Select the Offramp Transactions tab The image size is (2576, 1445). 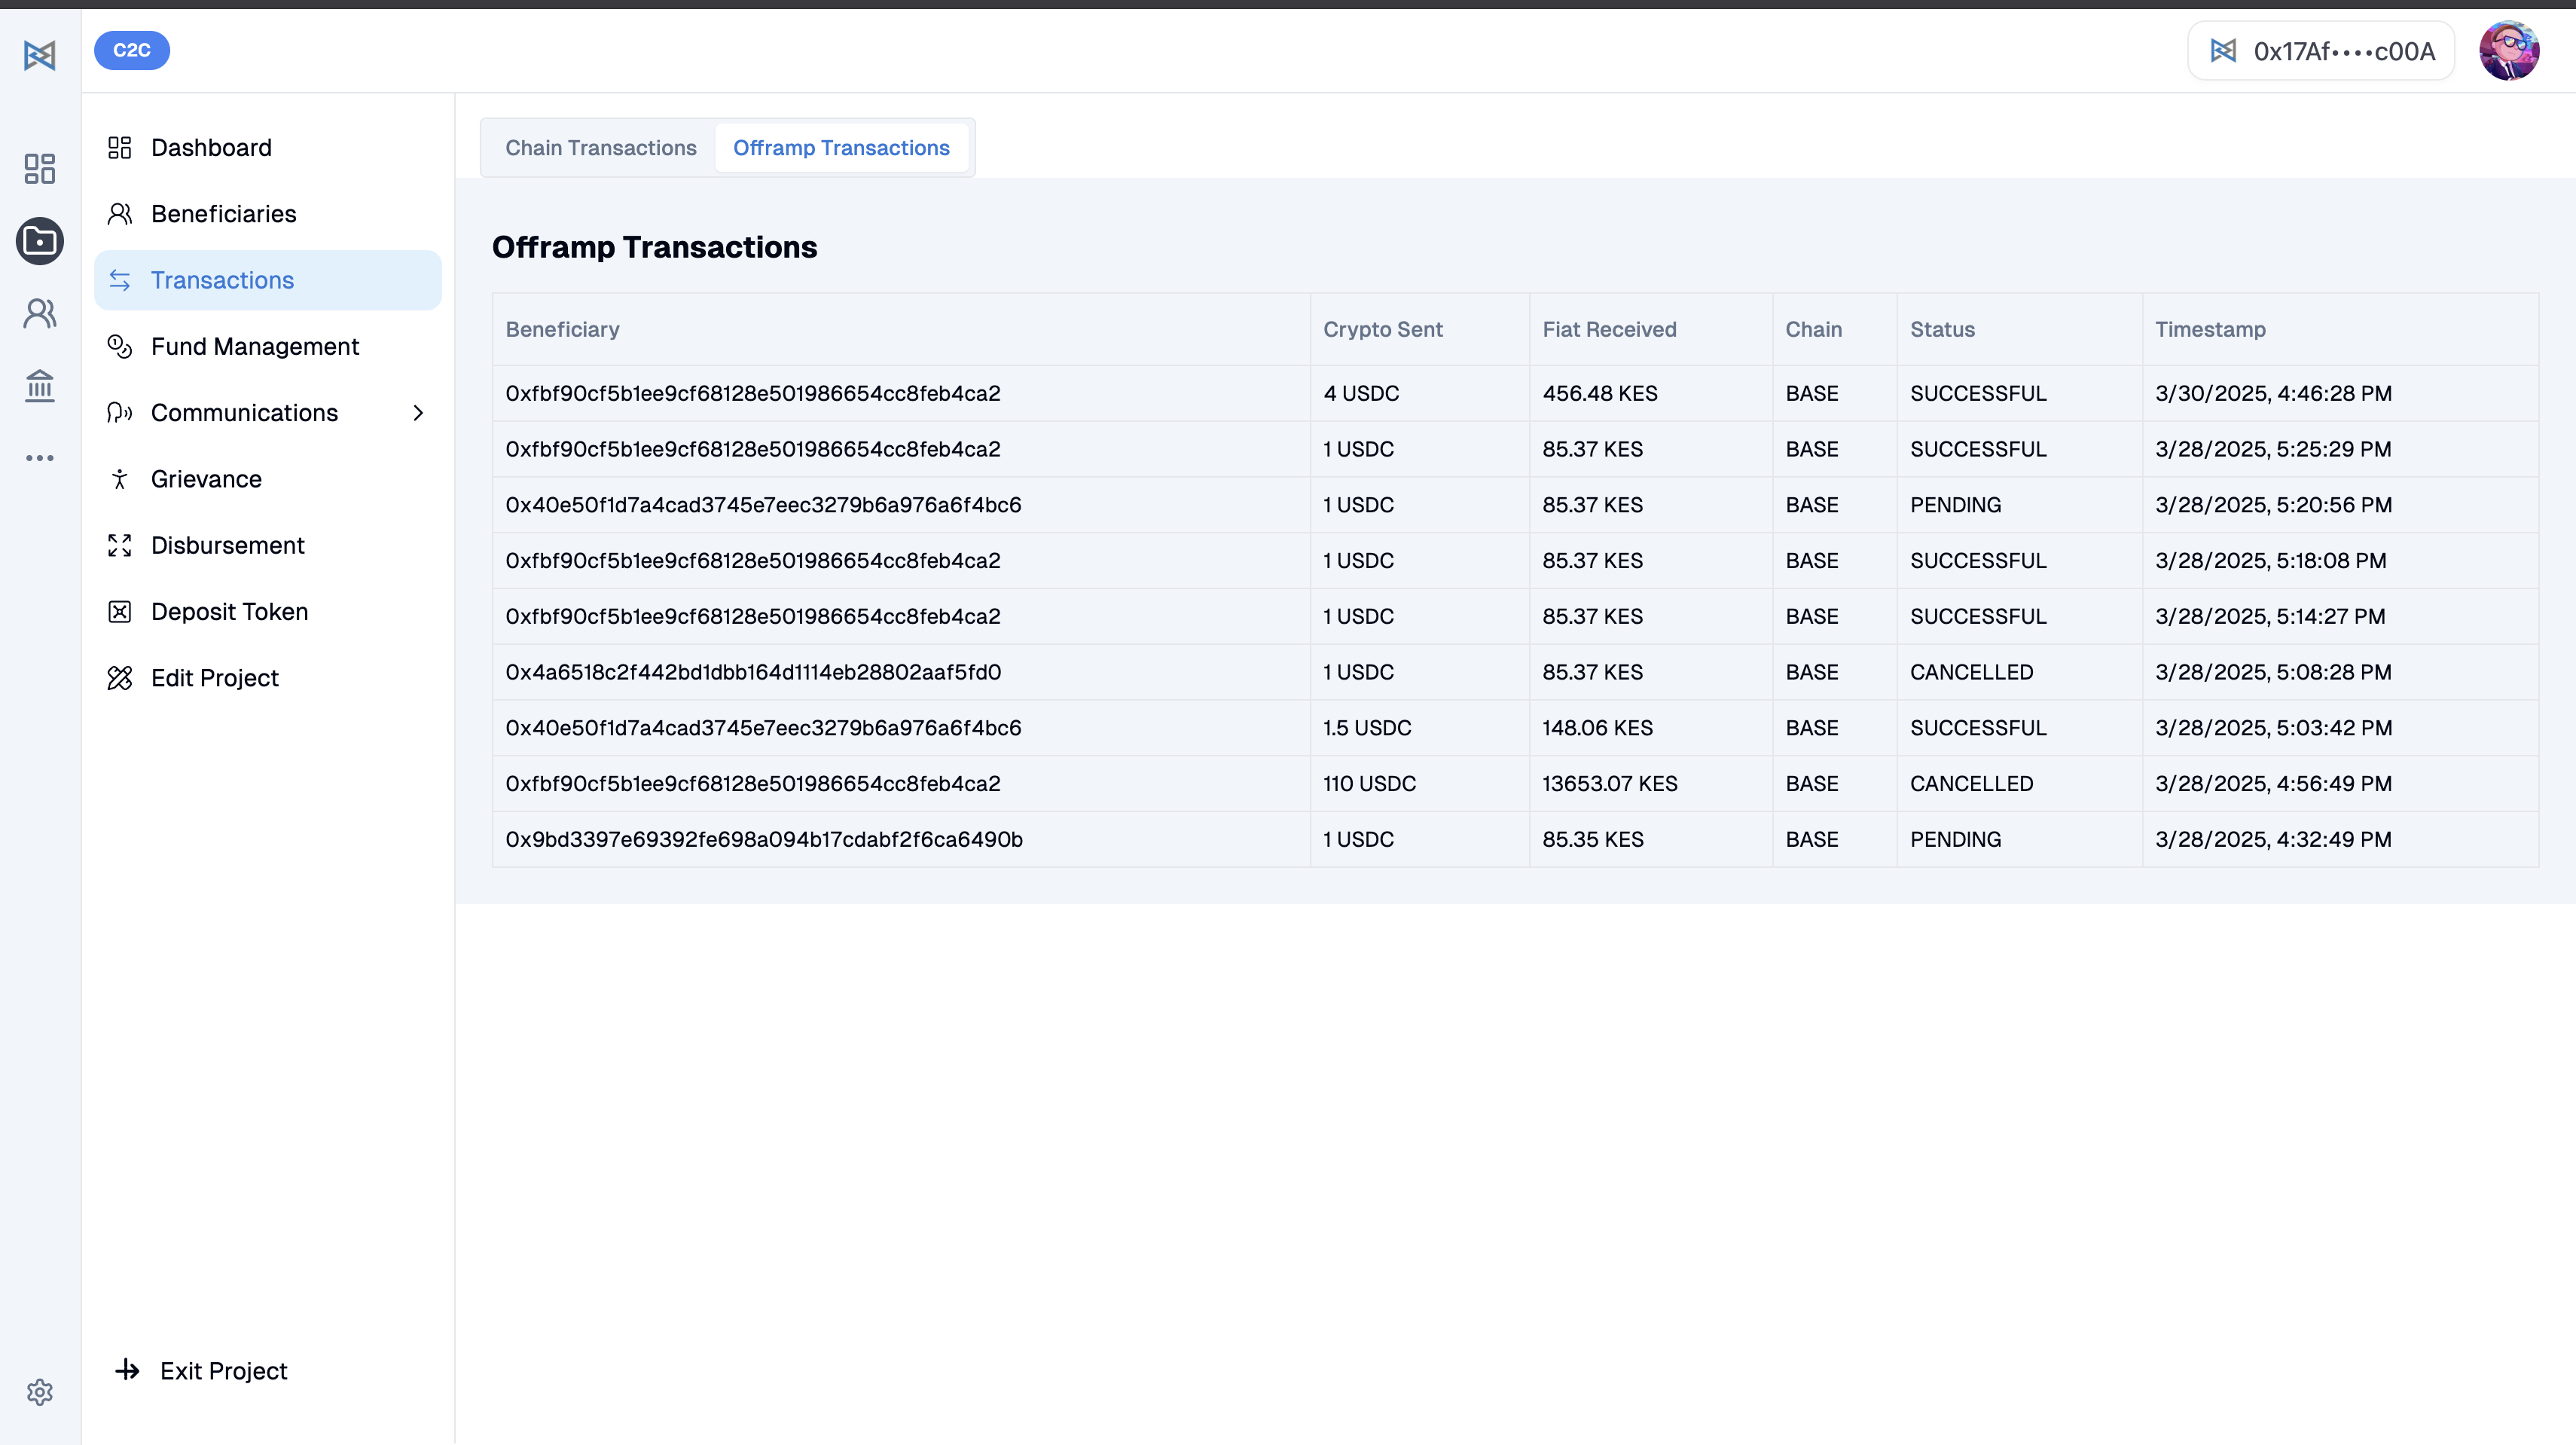click(841, 148)
